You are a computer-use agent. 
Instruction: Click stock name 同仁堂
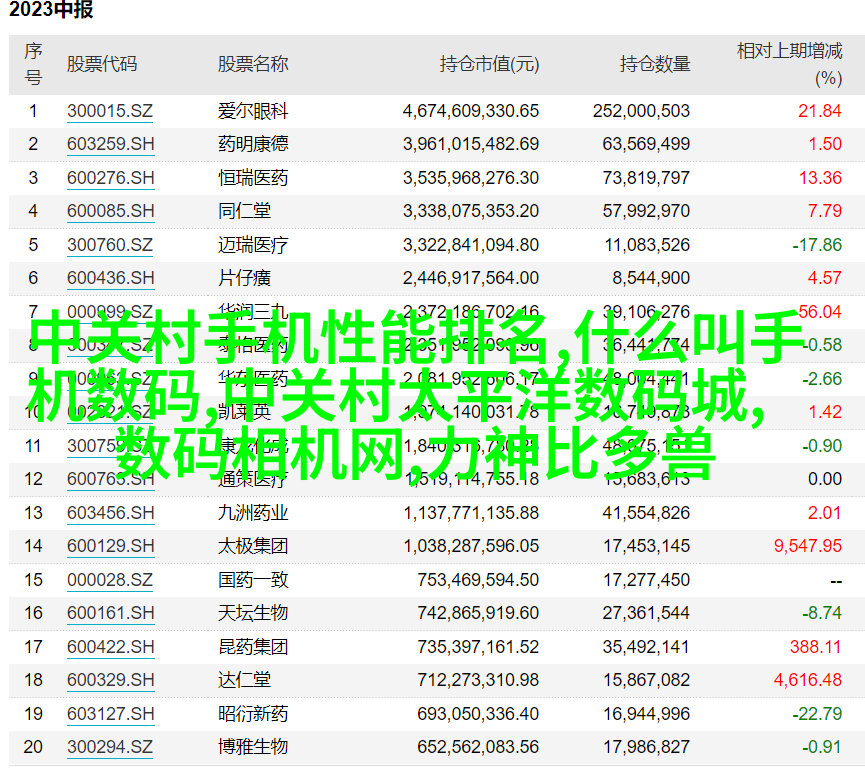[244, 211]
